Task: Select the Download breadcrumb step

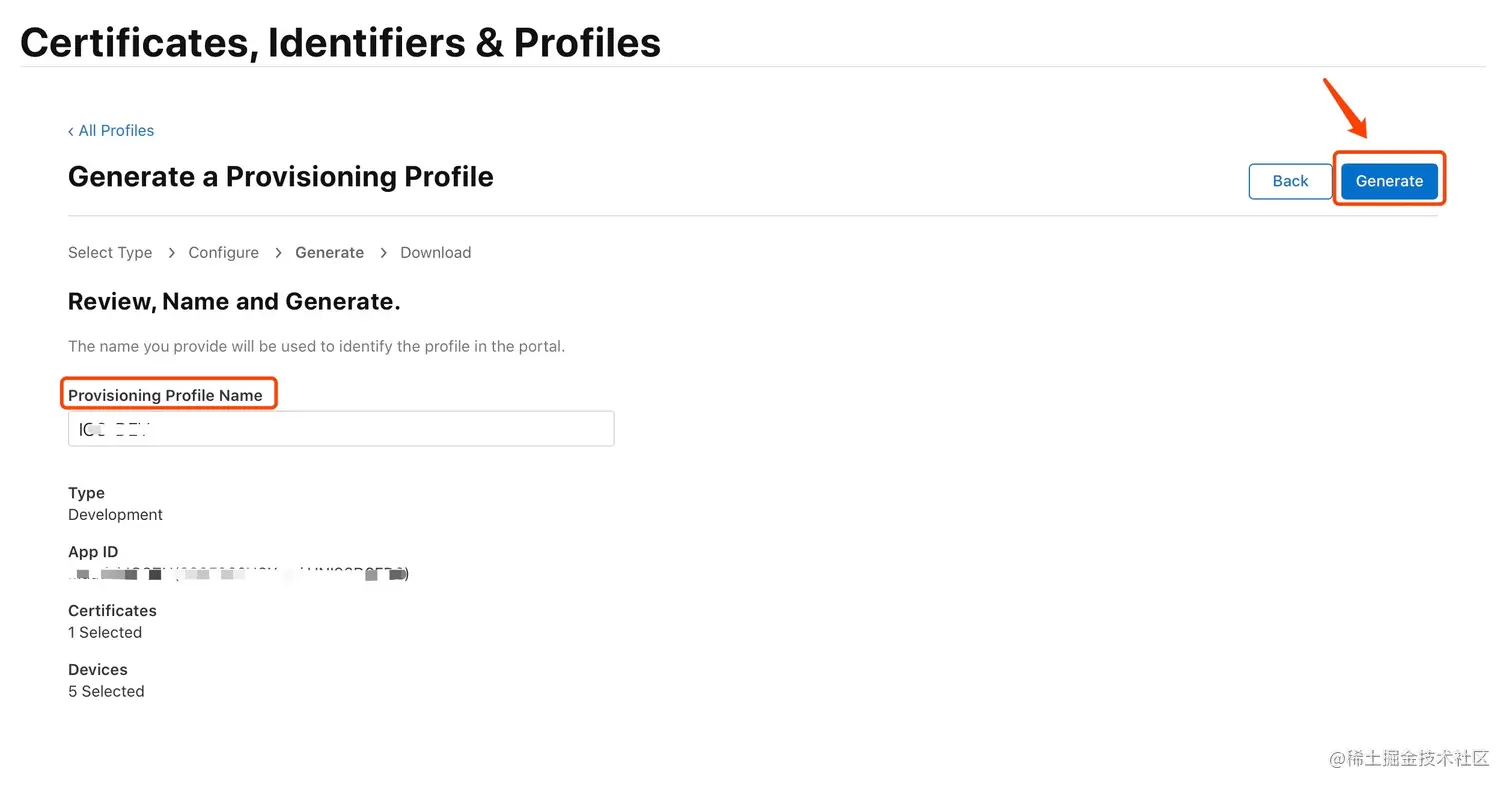Action: click(x=435, y=252)
